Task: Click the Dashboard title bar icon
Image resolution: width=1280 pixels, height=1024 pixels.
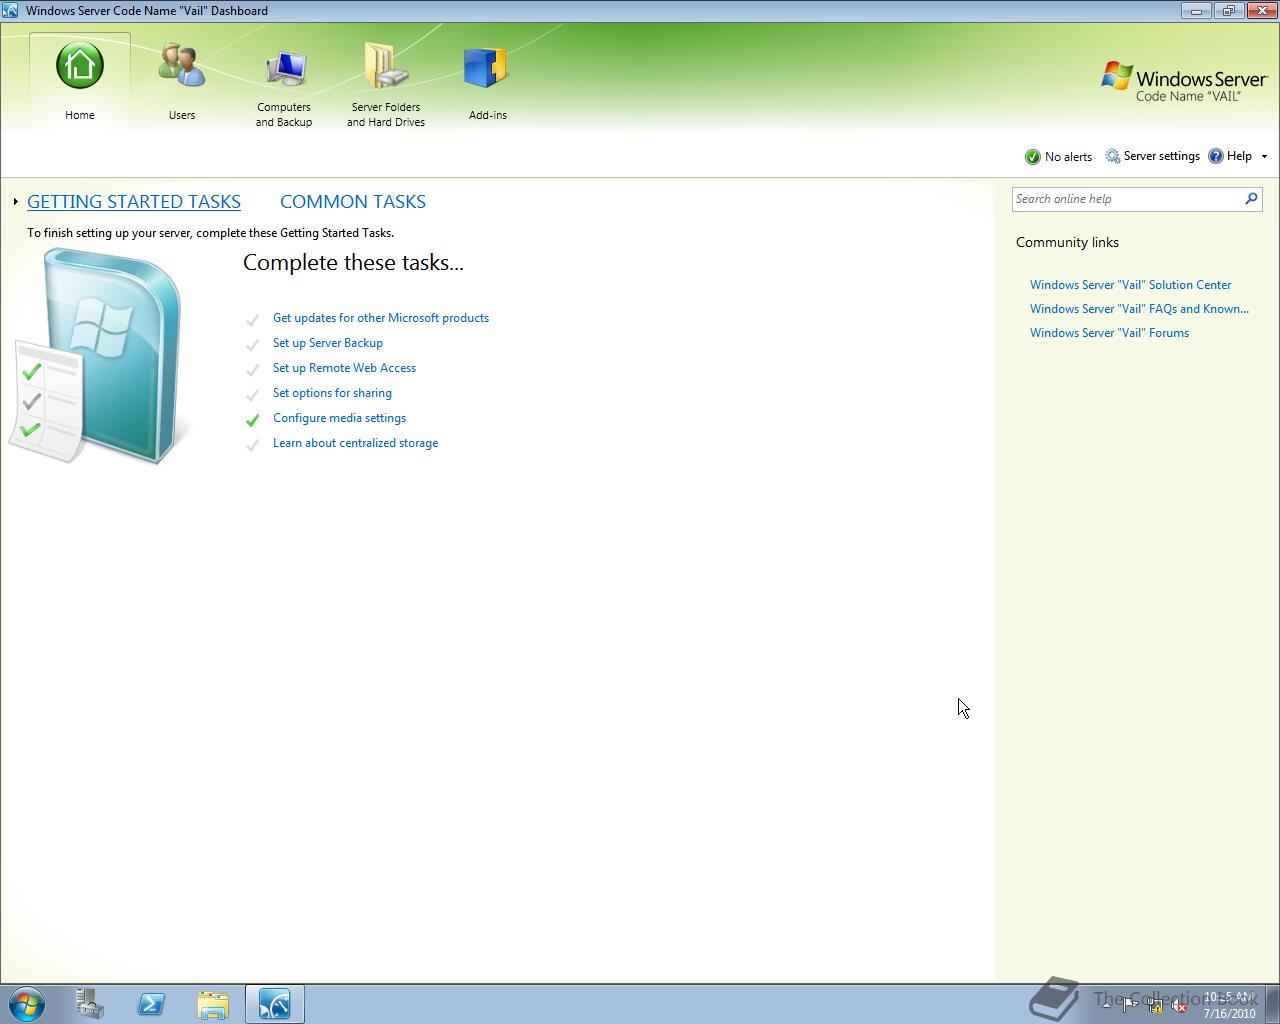Action: [x=10, y=11]
